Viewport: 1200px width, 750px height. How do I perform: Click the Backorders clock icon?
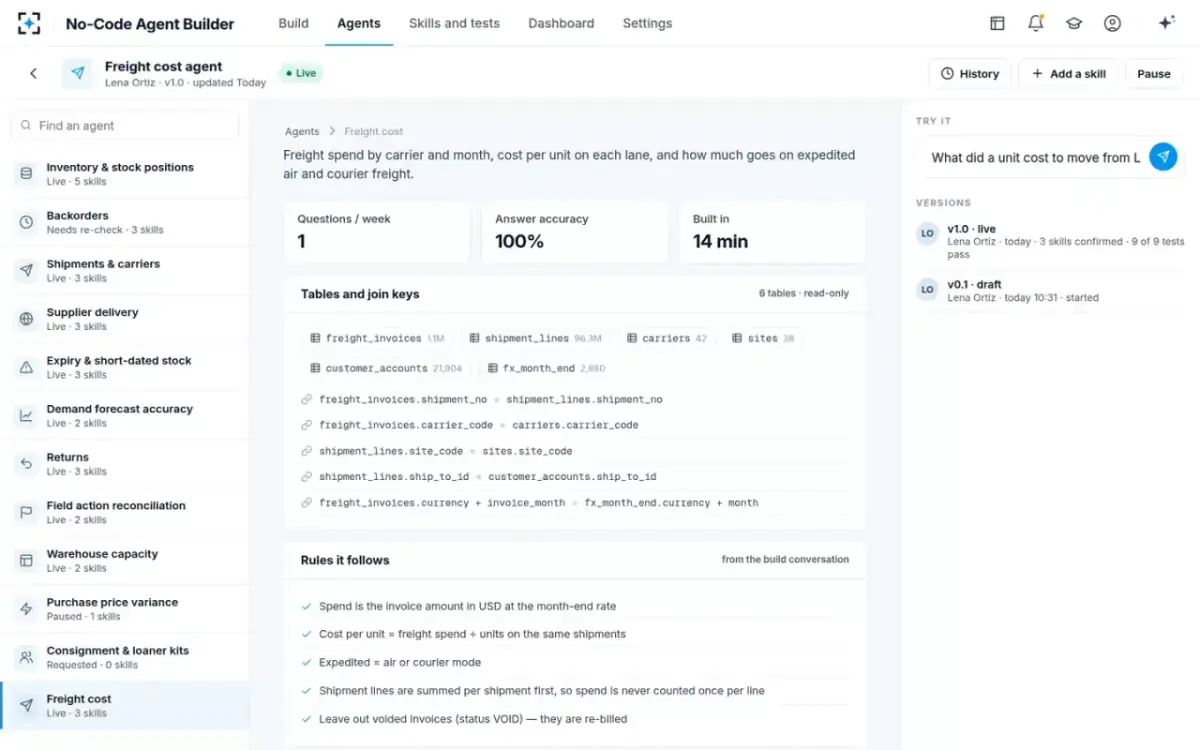[x=26, y=222]
